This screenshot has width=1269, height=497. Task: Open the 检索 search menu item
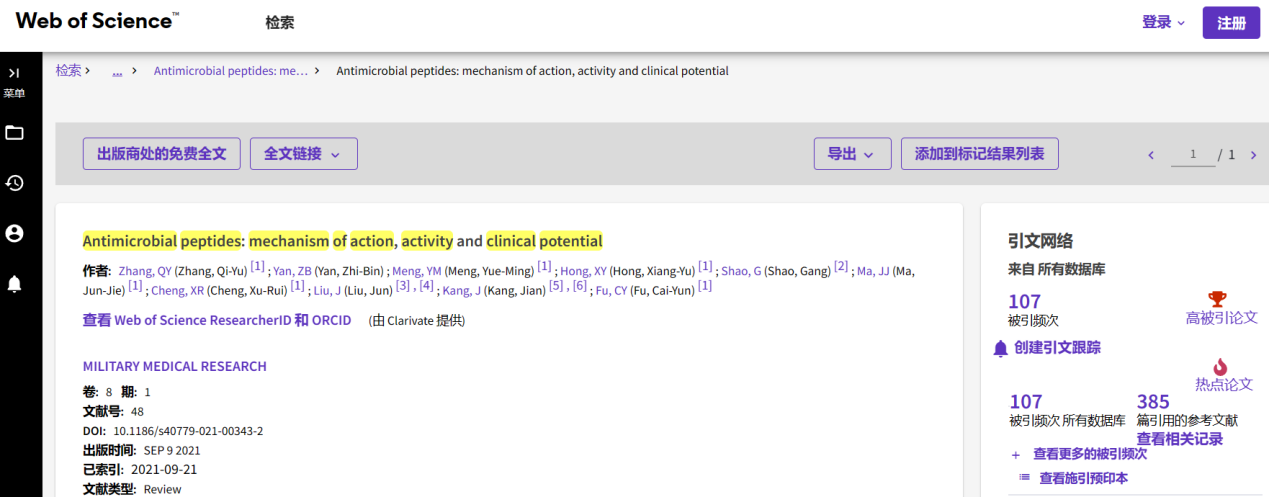click(280, 23)
